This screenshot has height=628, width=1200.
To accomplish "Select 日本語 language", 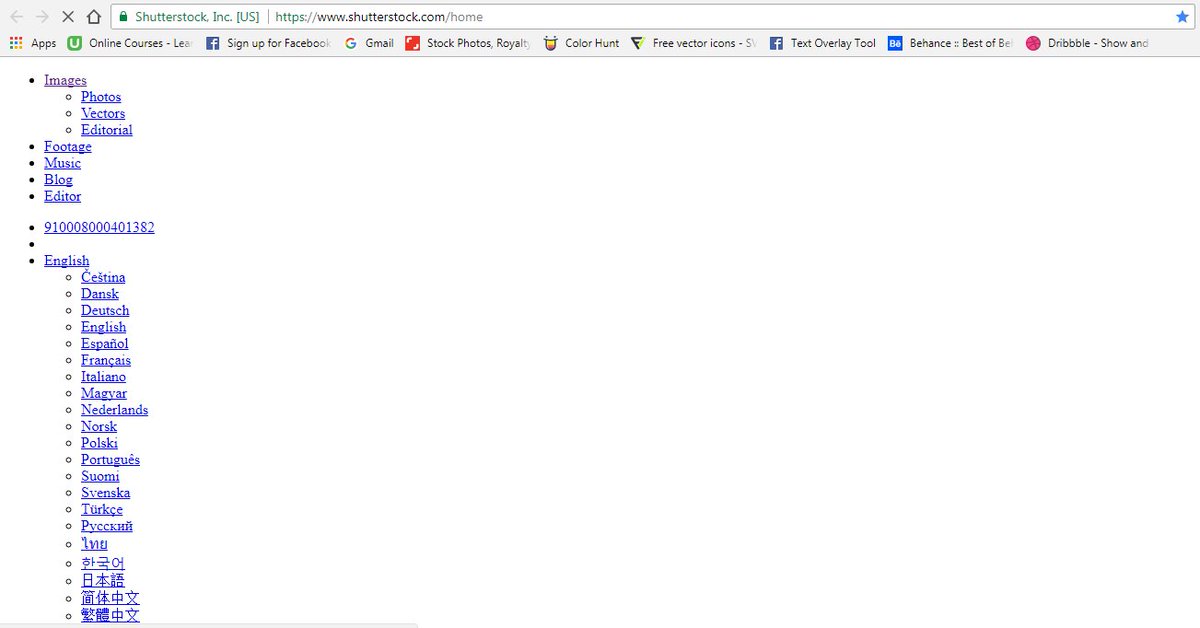I will tap(103, 581).
